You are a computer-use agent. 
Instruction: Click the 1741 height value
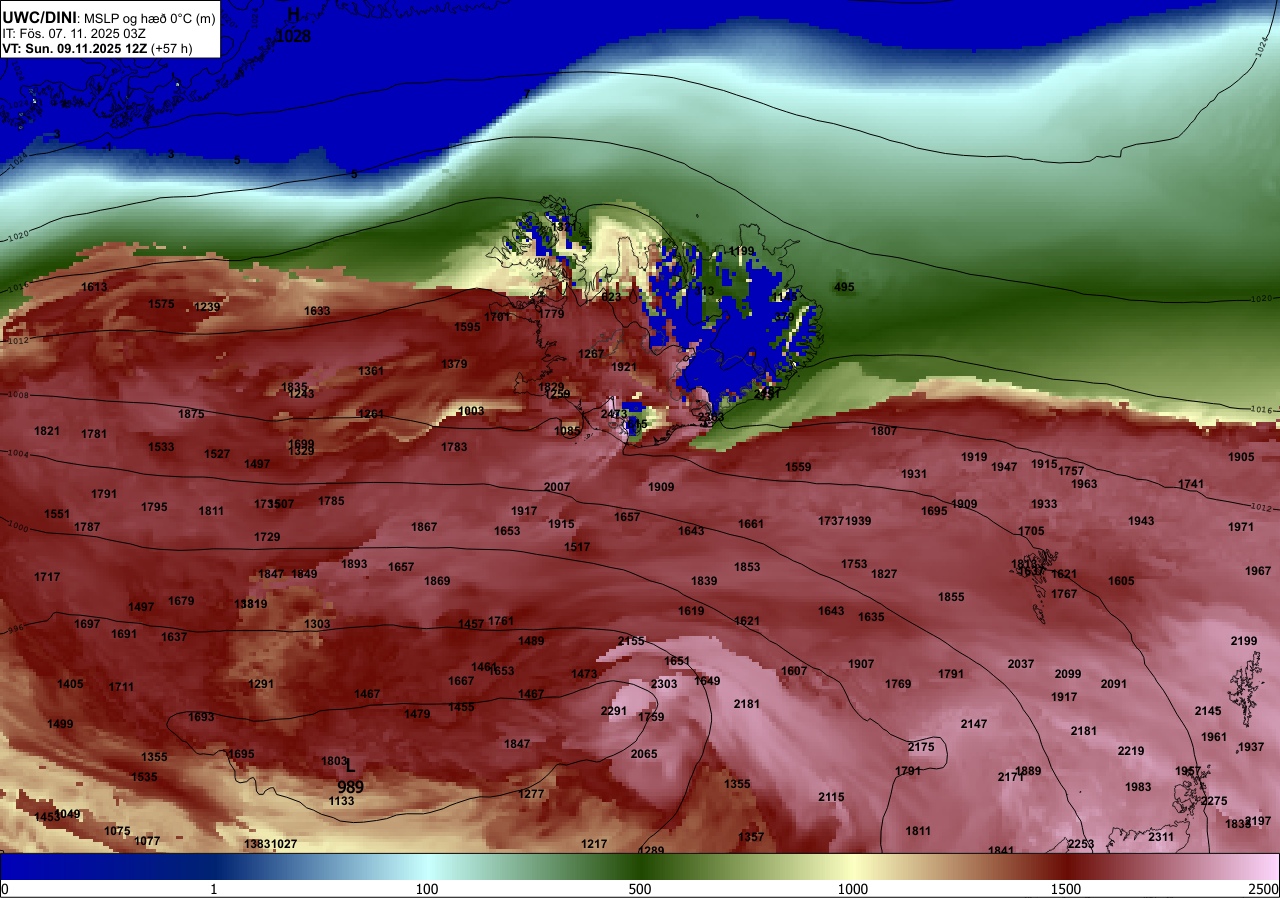point(1191,484)
